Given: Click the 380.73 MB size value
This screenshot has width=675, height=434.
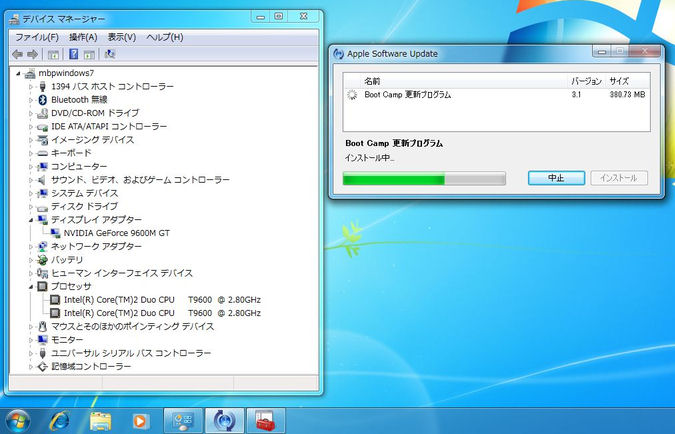Looking at the screenshot, I should pos(627,95).
